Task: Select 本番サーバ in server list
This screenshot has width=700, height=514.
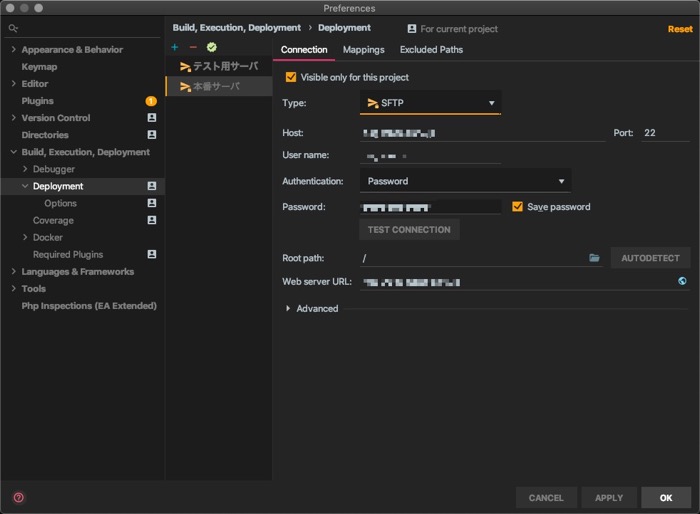Action: click(x=219, y=86)
